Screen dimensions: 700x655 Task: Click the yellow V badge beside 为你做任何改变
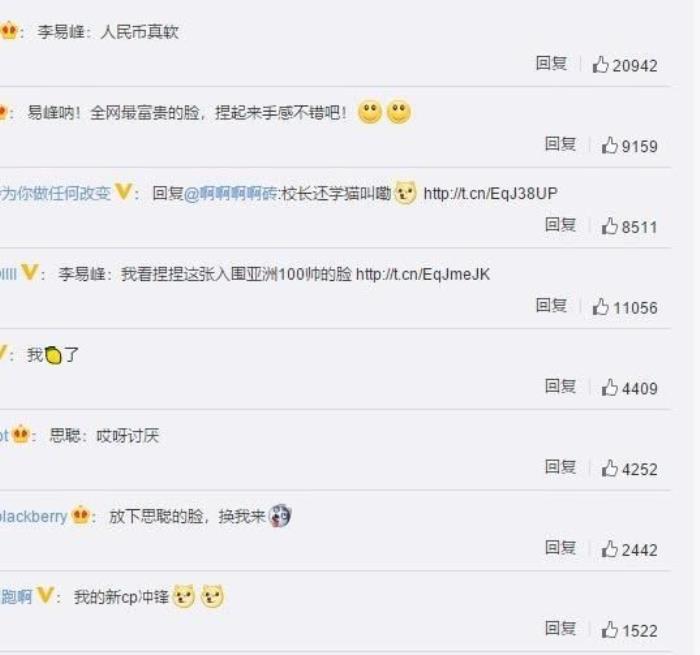[123, 192]
